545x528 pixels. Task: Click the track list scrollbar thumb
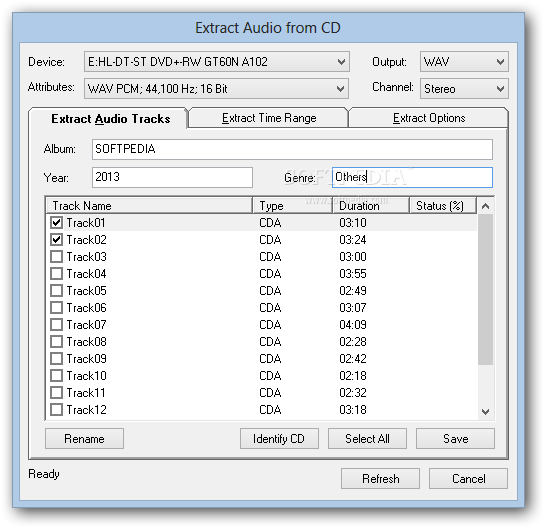[486, 289]
